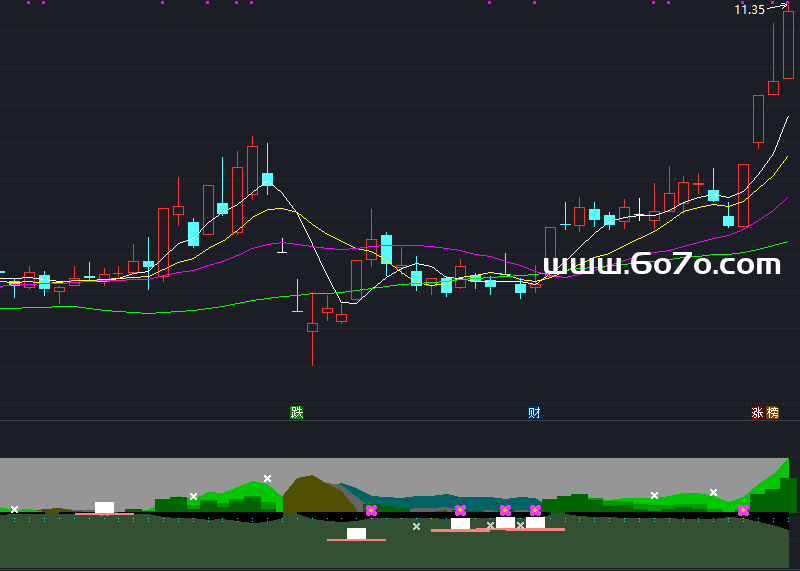This screenshot has width=800, height=571.
Task: Click the rightmost pink flower signal marker
Action: point(743,511)
